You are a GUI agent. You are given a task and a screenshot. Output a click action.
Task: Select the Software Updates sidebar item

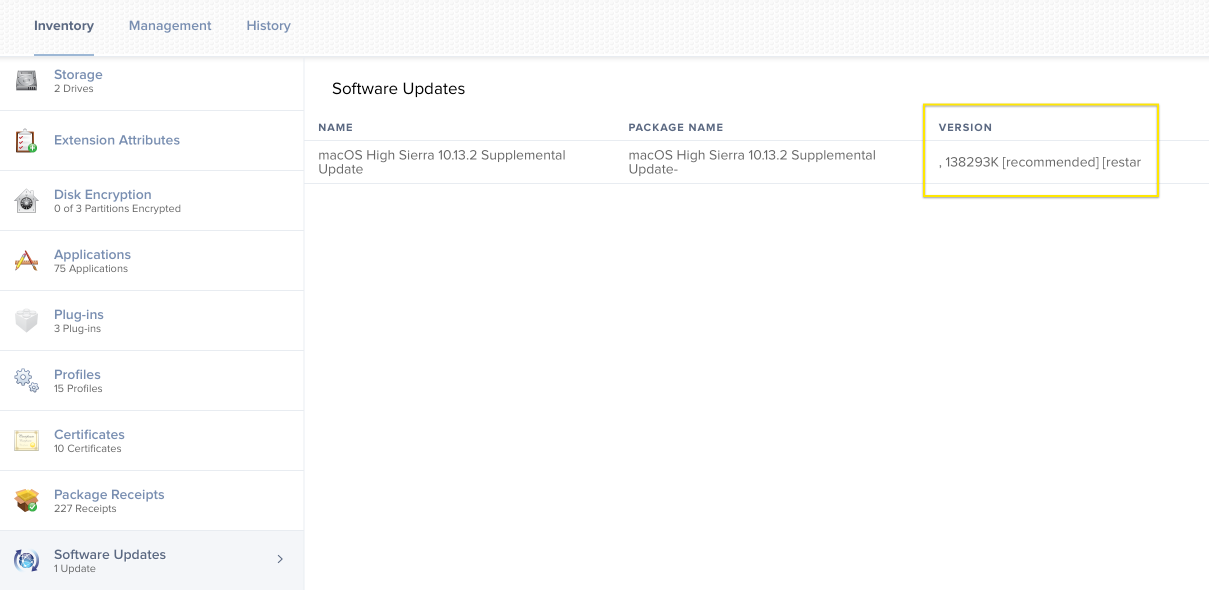point(152,561)
